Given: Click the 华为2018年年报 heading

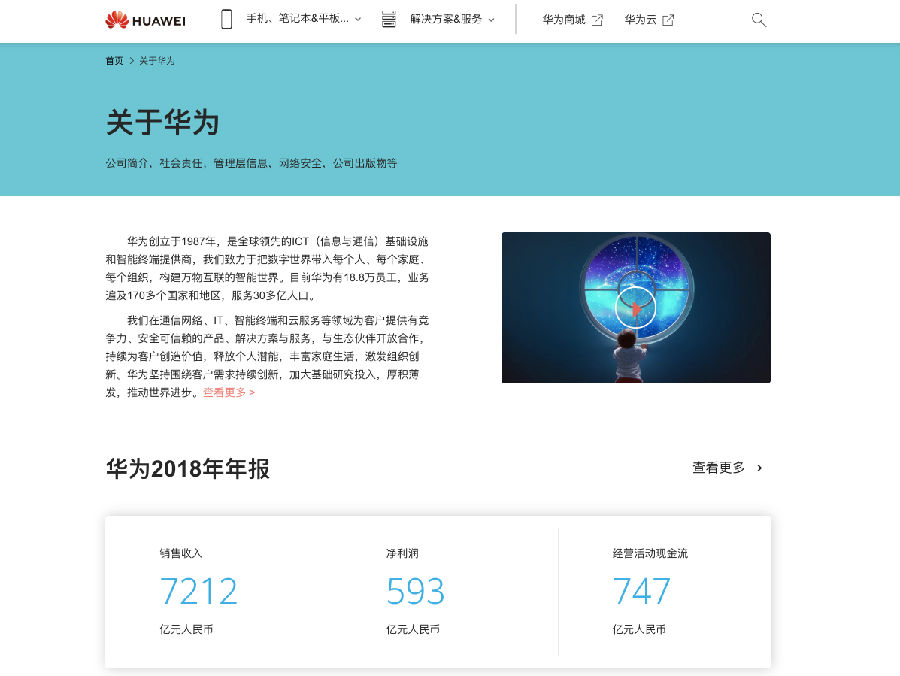Looking at the screenshot, I should coord(188,468).
